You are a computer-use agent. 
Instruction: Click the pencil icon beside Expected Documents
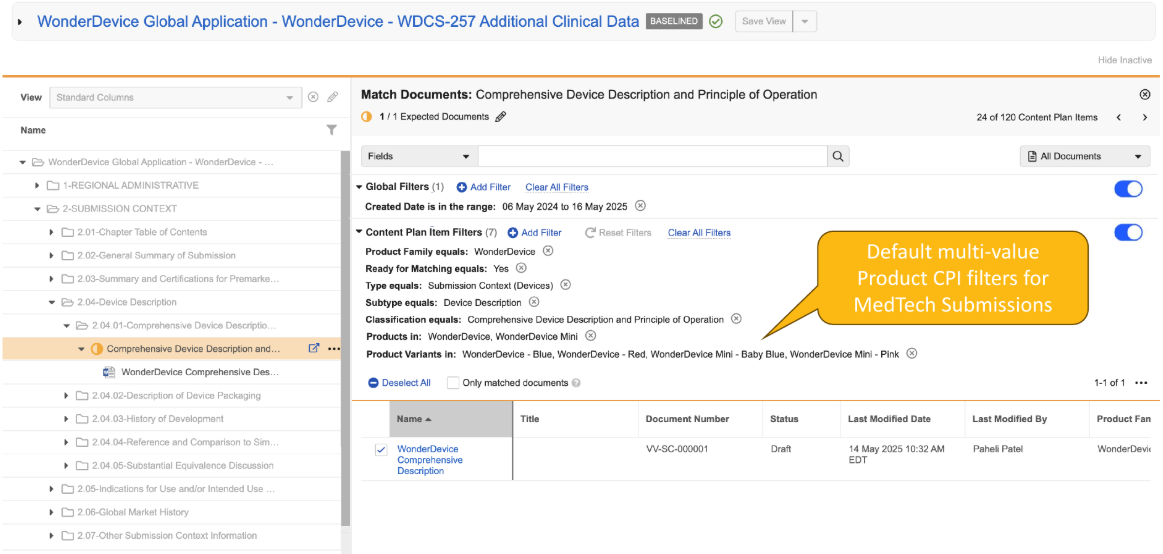(501, 117)
